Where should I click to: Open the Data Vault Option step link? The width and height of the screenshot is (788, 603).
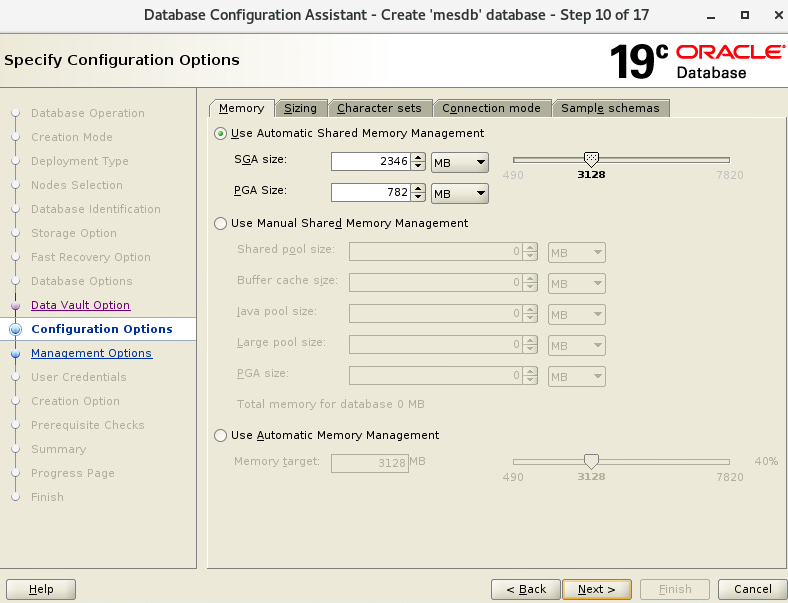pyautogui.click(x=80, y=305)
